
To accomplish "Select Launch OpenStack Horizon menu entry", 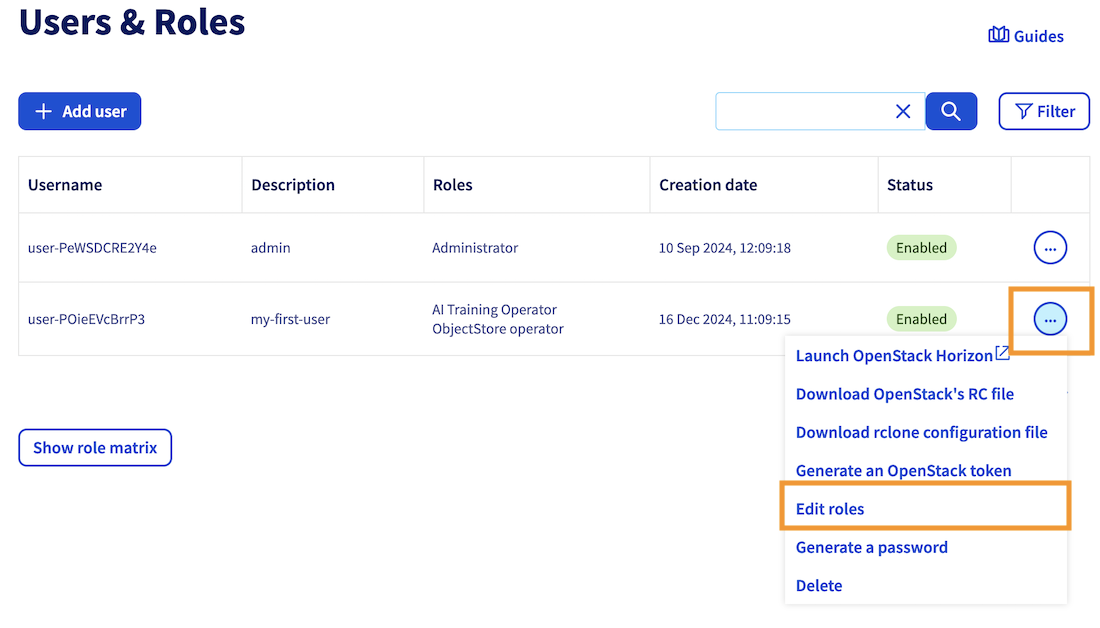I will tap(893, 356).
